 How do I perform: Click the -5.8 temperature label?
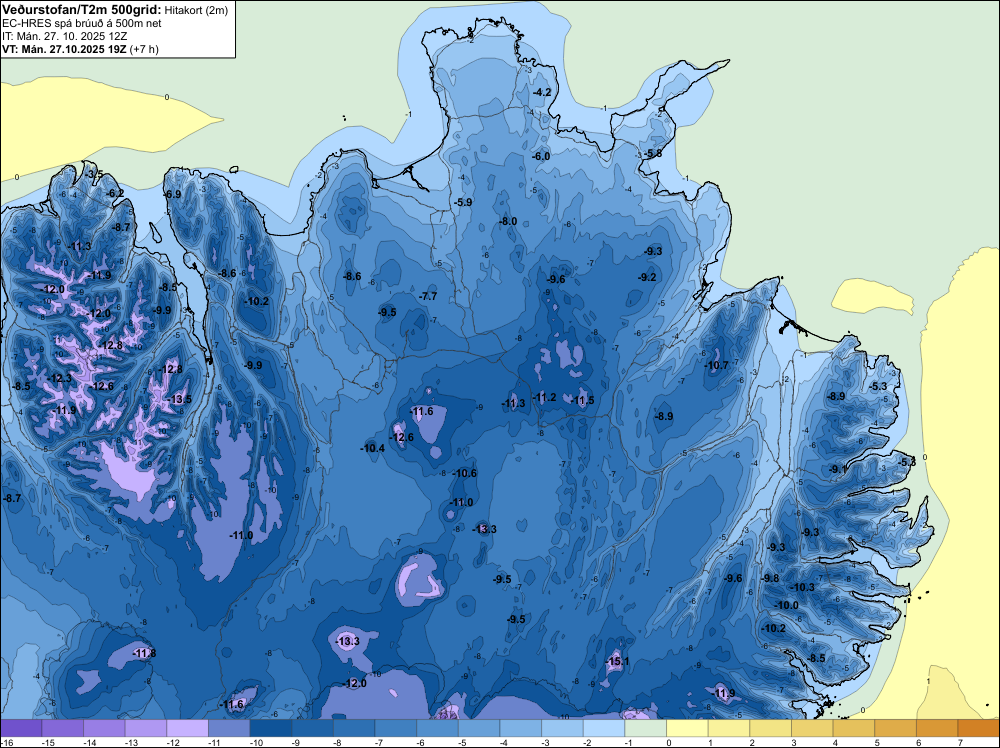click(652, 154)
